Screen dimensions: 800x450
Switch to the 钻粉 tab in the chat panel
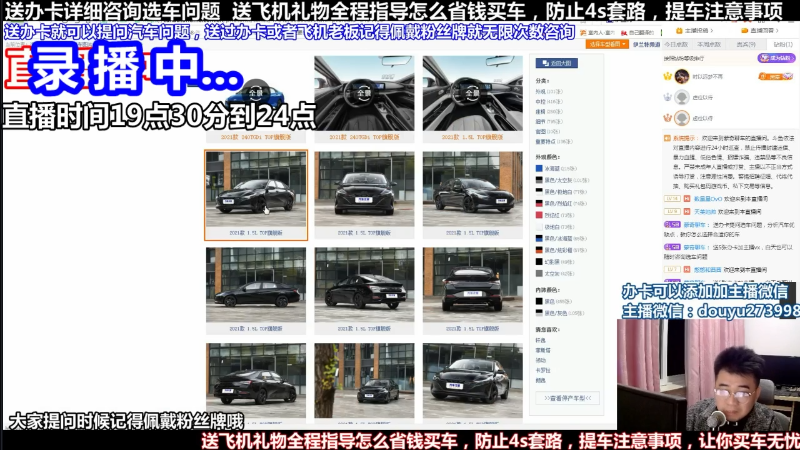[783, 45]
